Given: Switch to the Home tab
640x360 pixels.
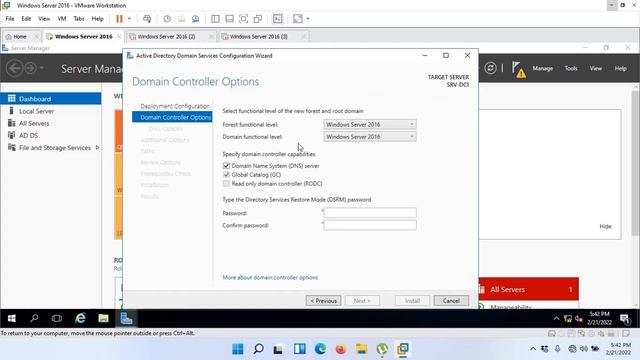Looking at the screenshot, I should [x=20, y=36].
